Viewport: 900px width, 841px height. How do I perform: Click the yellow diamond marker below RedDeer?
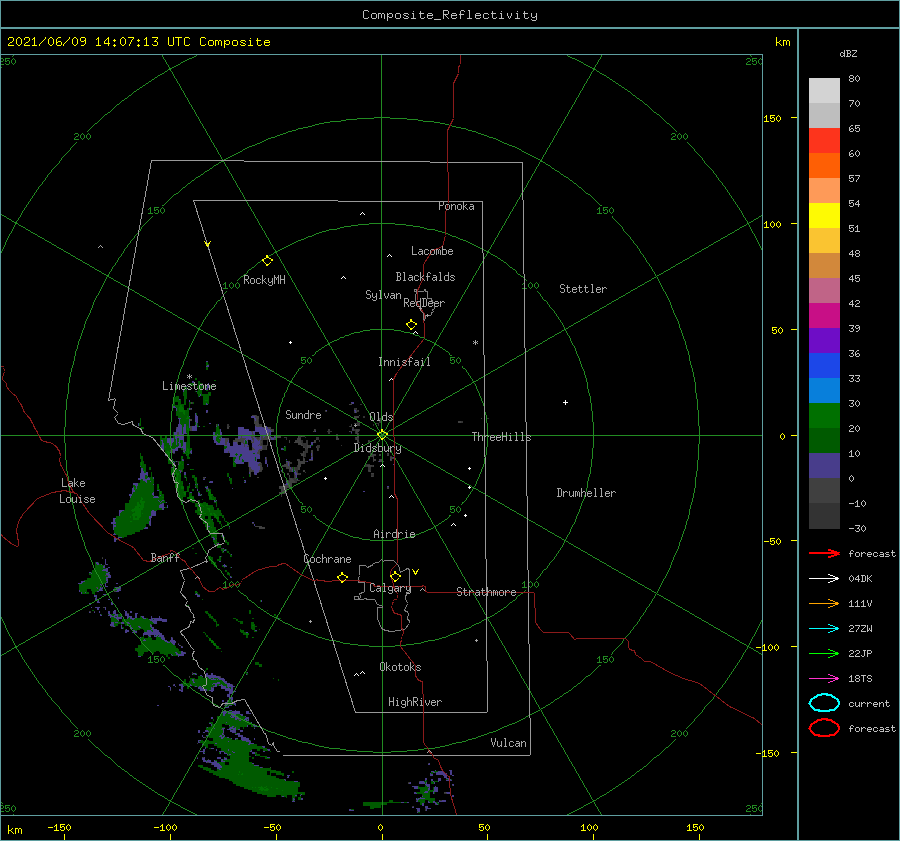click(x=411, y=325)
